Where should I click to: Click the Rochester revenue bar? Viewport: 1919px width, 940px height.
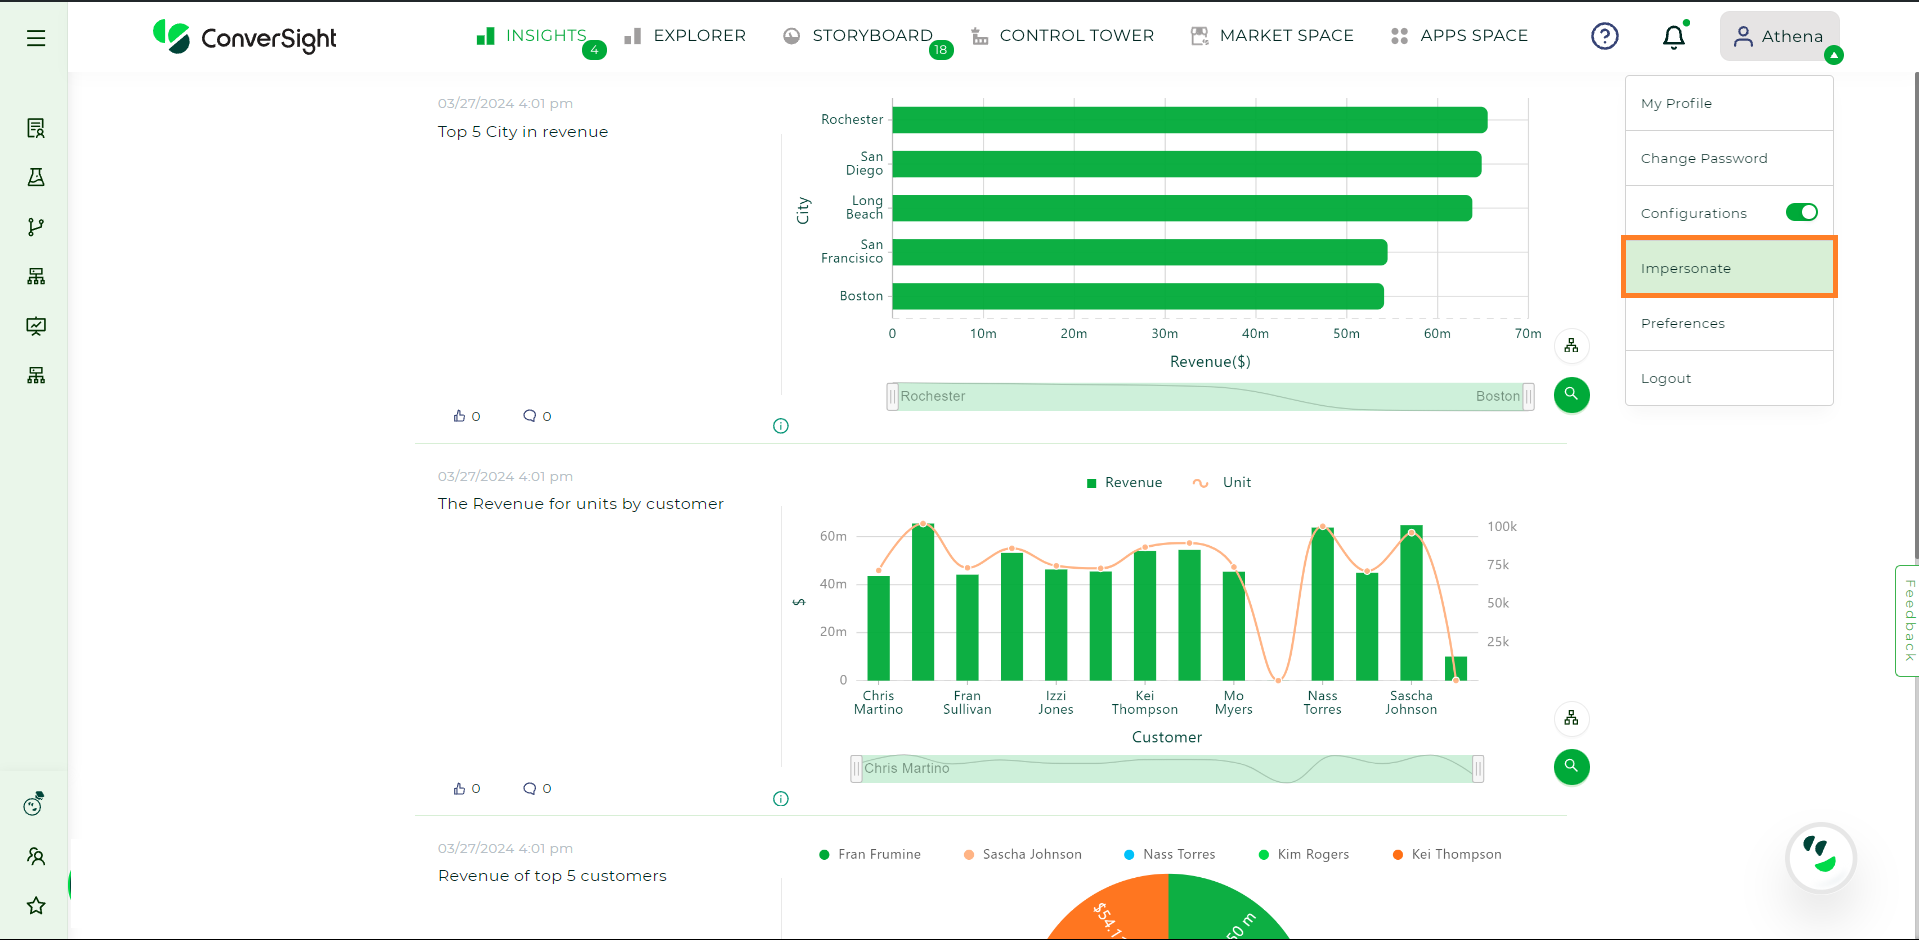coord(1190,120)
